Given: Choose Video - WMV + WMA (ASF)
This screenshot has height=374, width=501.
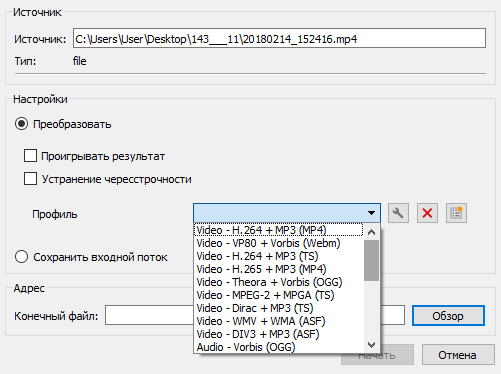Looking at the screenshot, I should 279,321.
